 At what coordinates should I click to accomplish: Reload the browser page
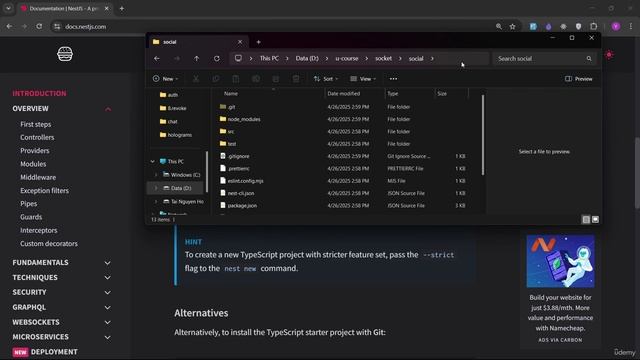pos(39,27)
